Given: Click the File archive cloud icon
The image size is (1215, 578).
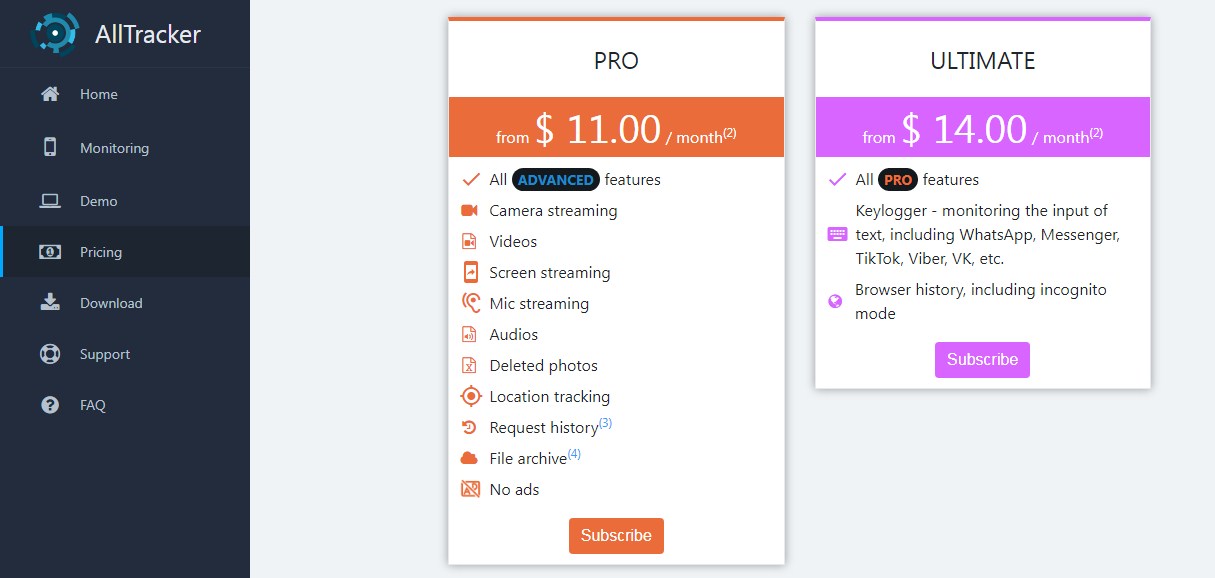Looking at the screenshot, I should [470, 459].
